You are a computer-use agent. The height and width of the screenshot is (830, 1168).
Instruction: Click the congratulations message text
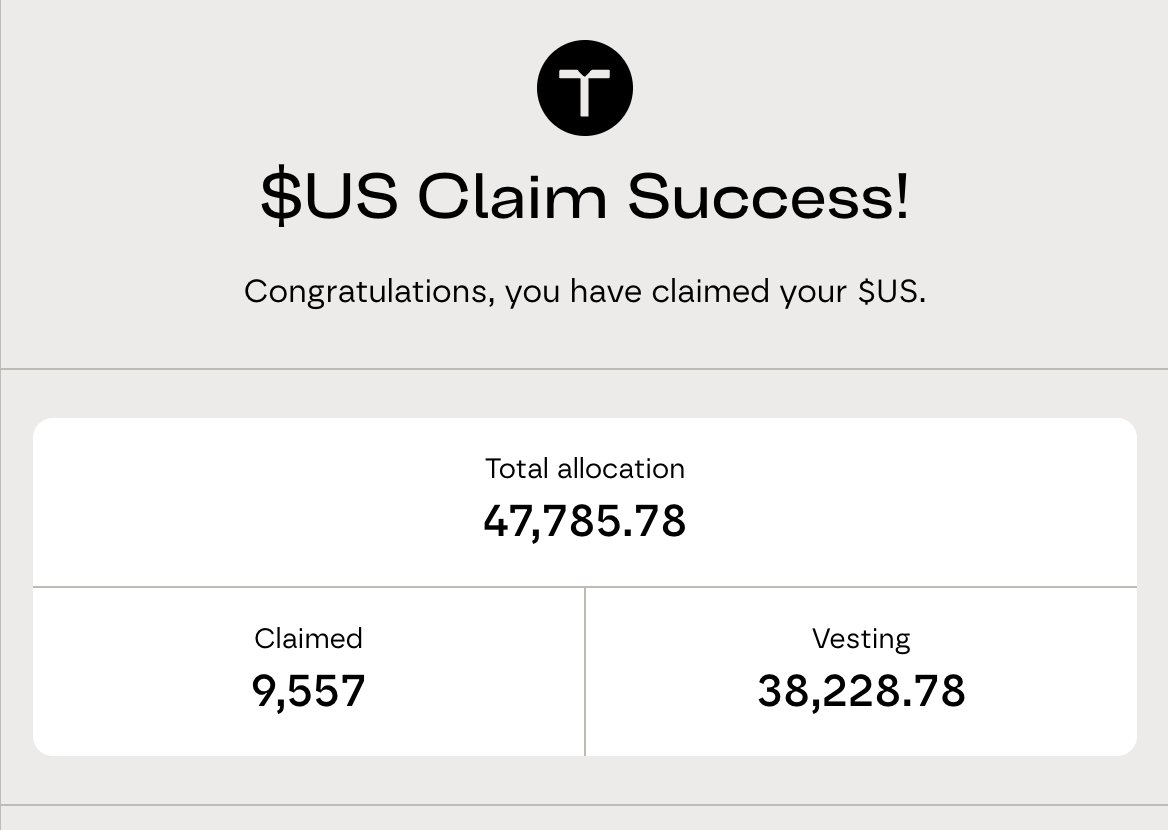585,292
